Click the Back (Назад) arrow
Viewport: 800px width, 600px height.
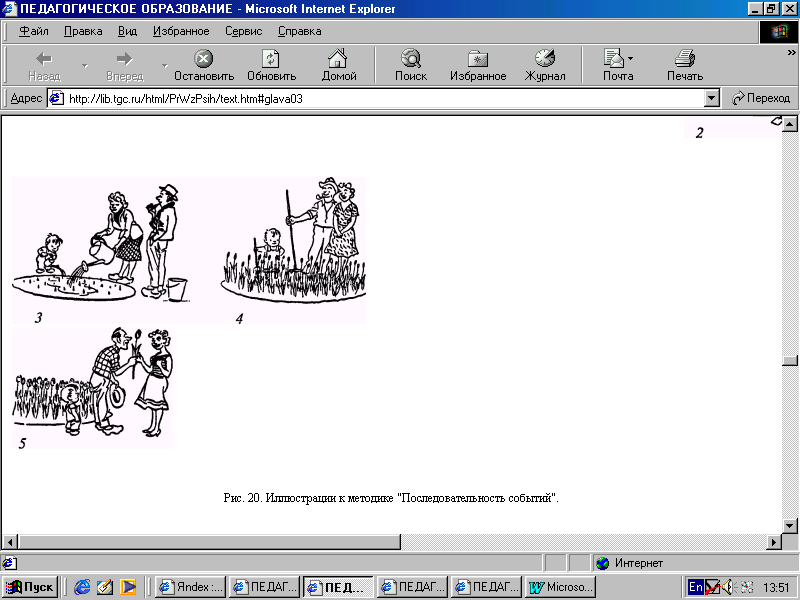(x=44, y=59)
